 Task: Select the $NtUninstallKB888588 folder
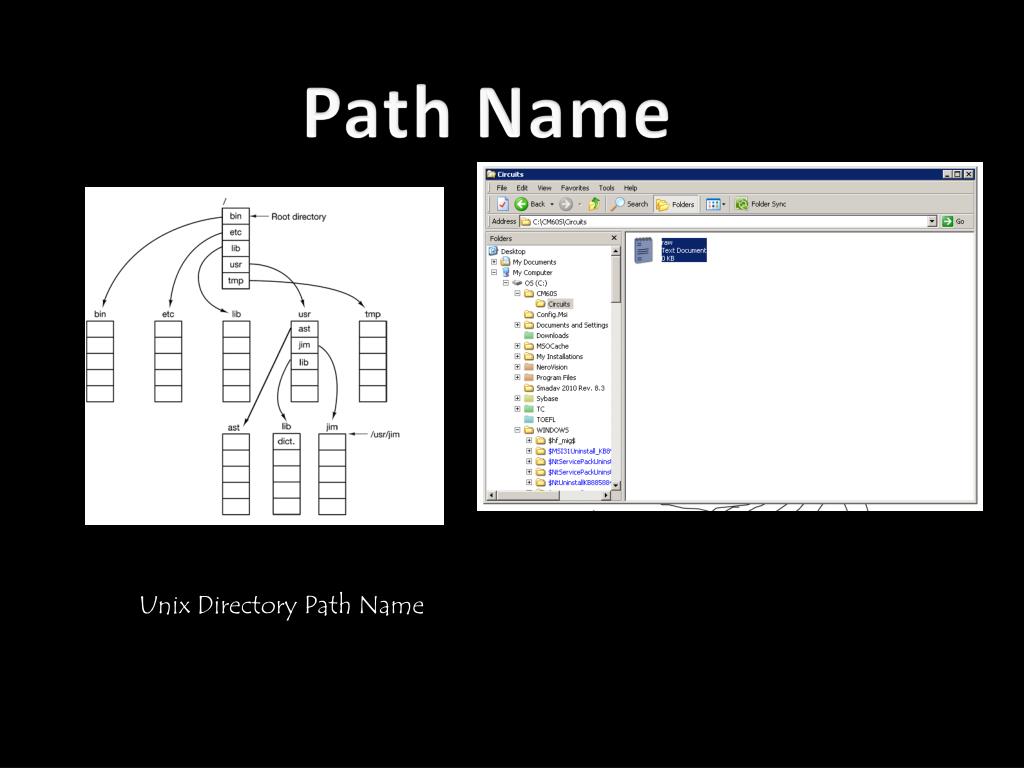(579, 483)
